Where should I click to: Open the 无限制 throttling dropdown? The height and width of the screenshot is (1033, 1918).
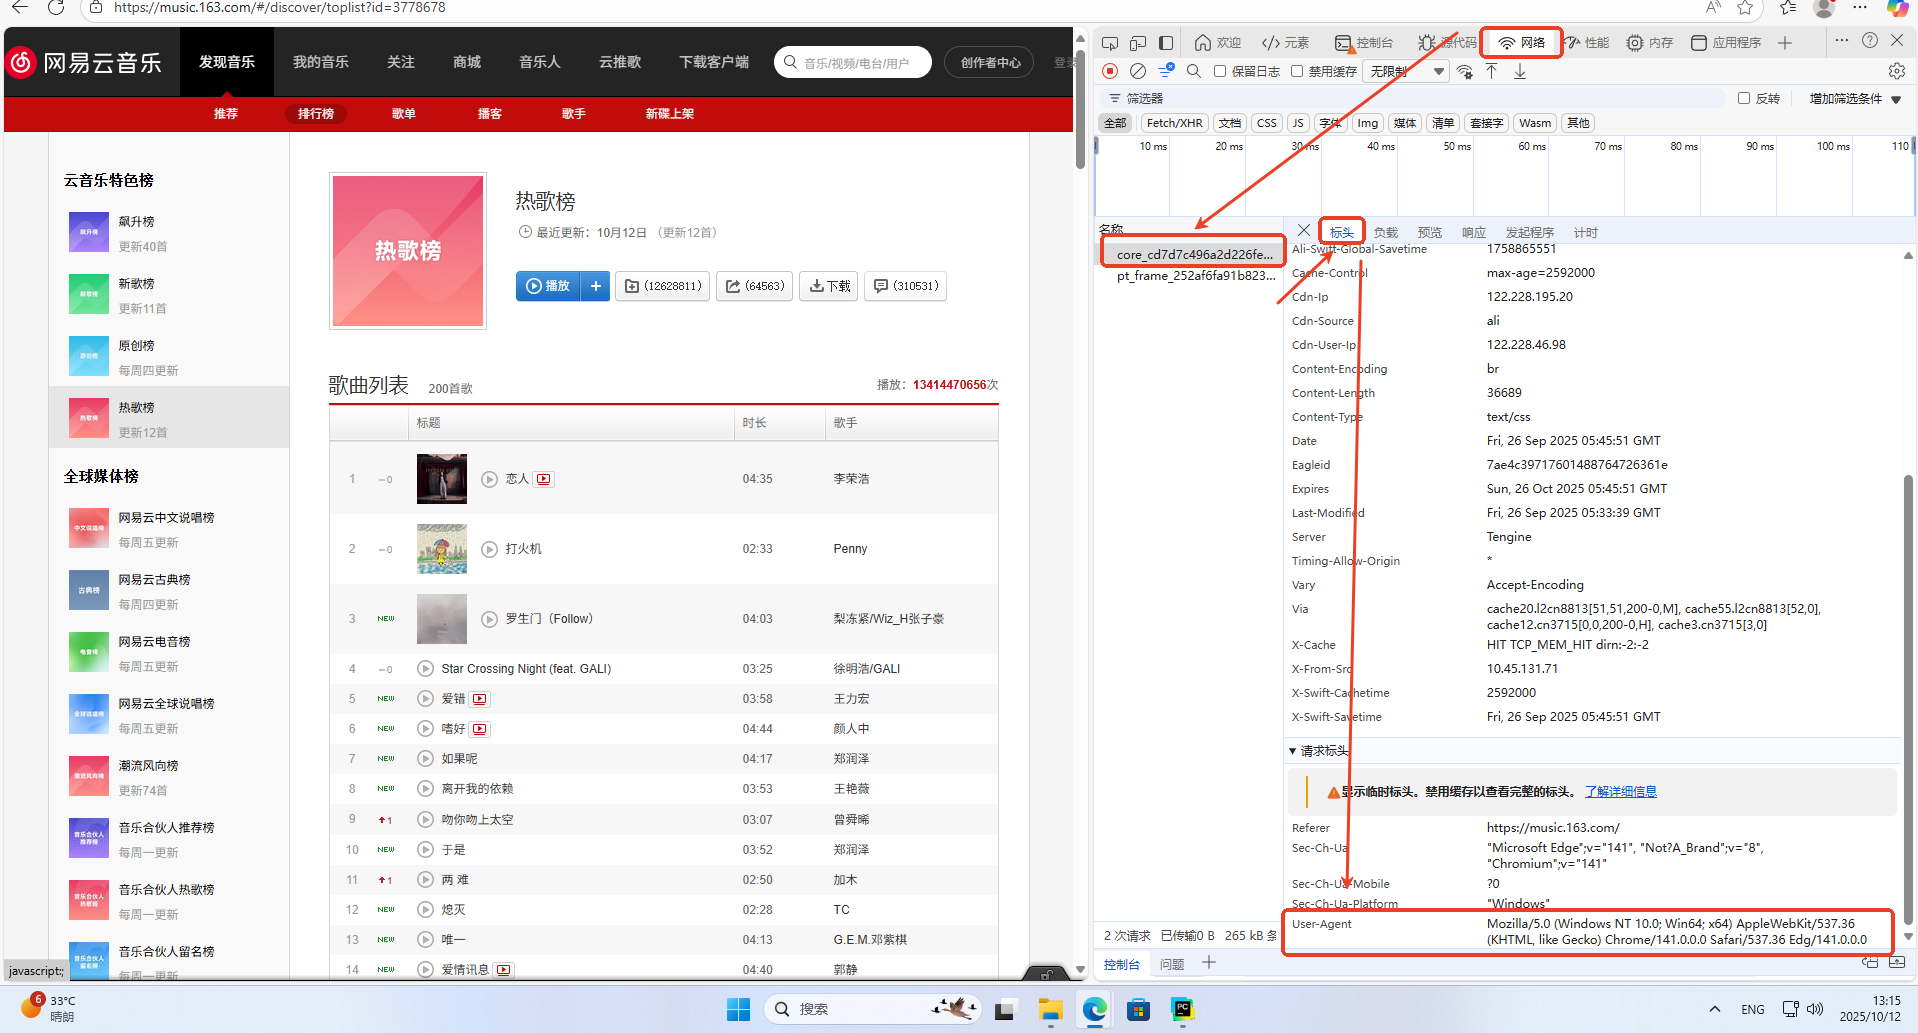pyautogui.click(x=1406, y=71)
